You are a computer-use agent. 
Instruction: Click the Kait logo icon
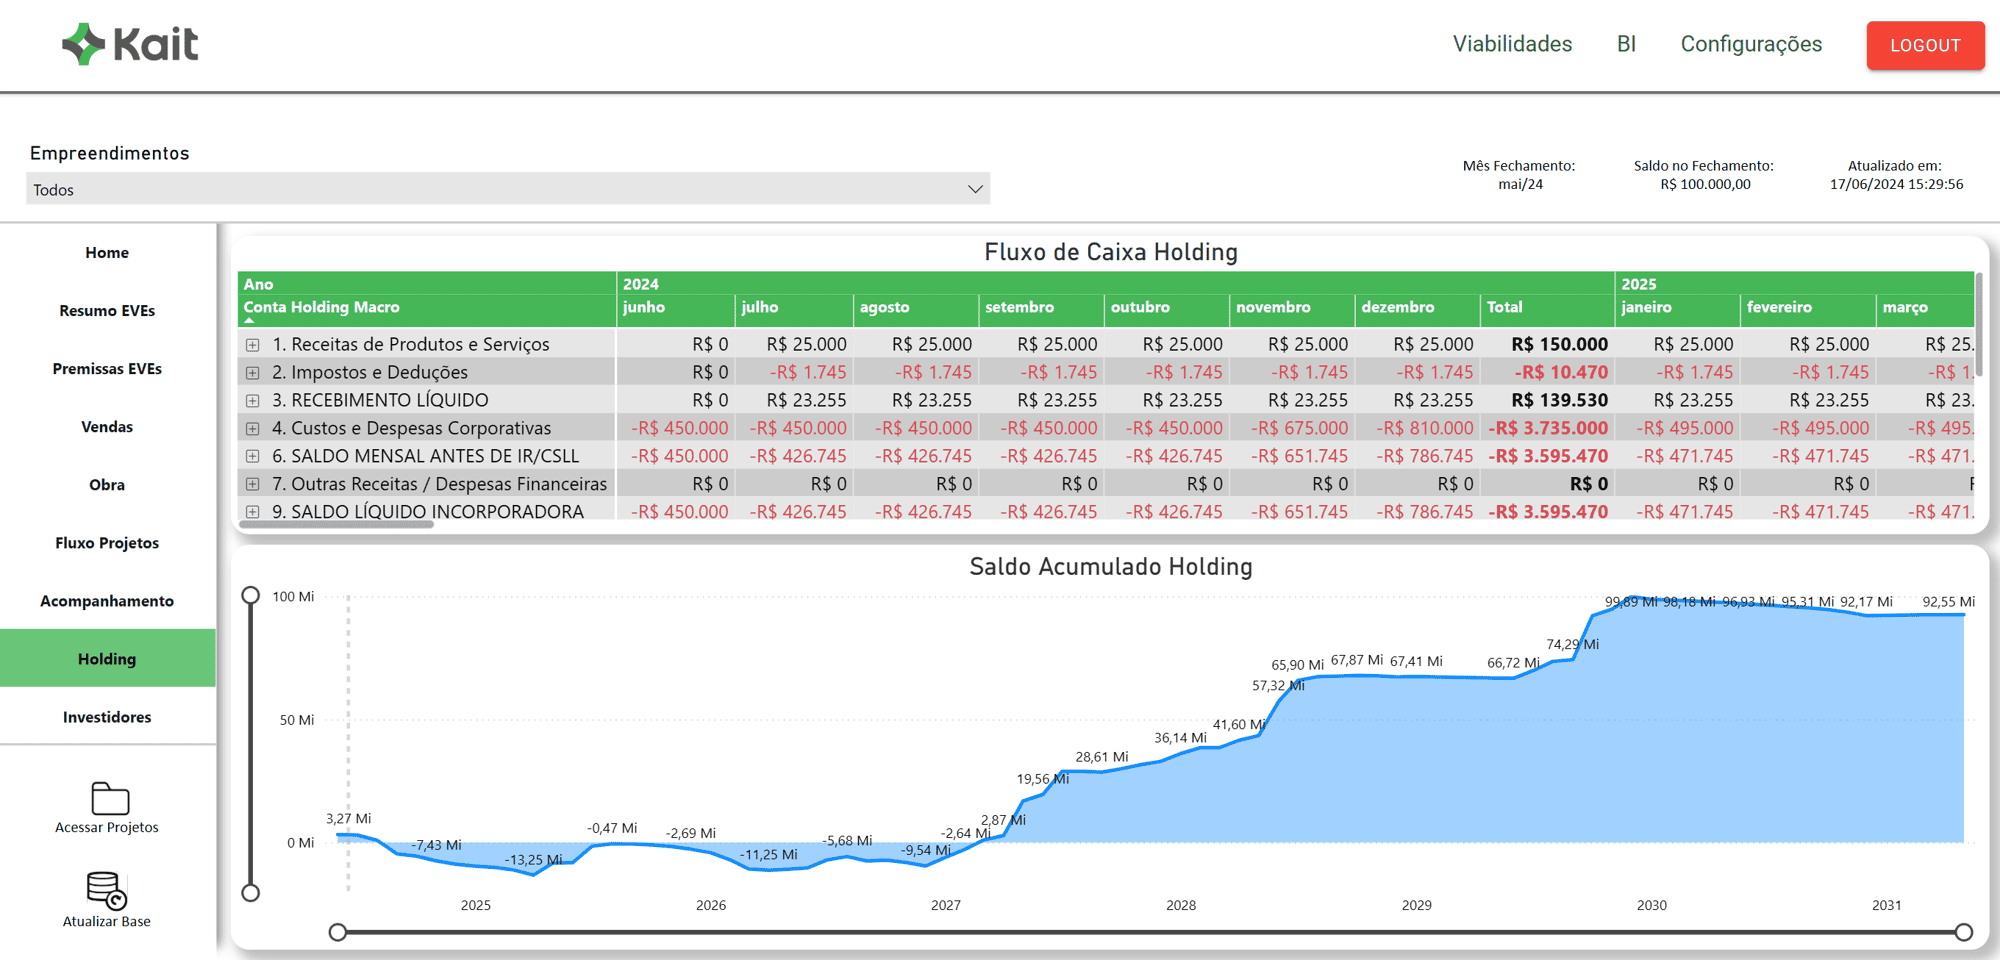(x=84, y=44)
